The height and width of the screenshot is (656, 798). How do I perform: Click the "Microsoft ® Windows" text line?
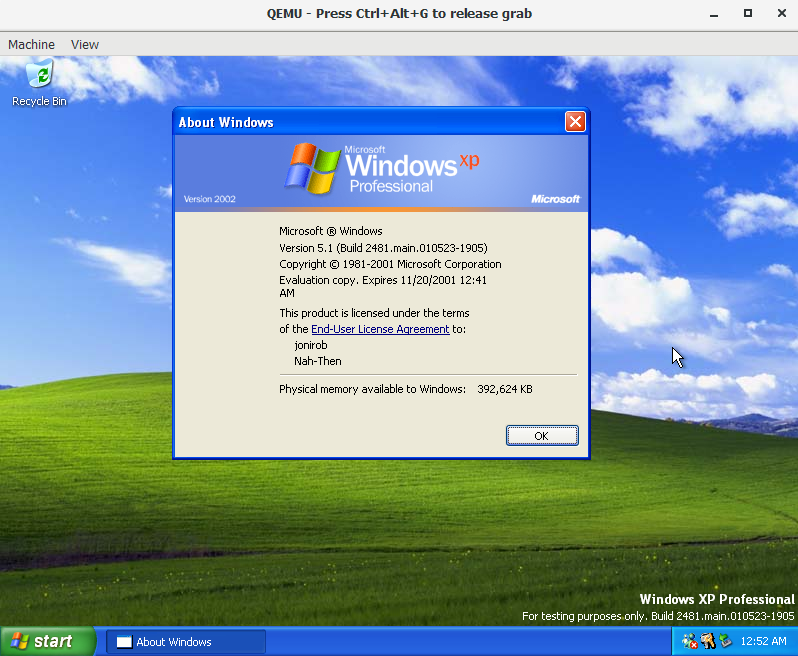pyautogui.click(x=331, y=232)
